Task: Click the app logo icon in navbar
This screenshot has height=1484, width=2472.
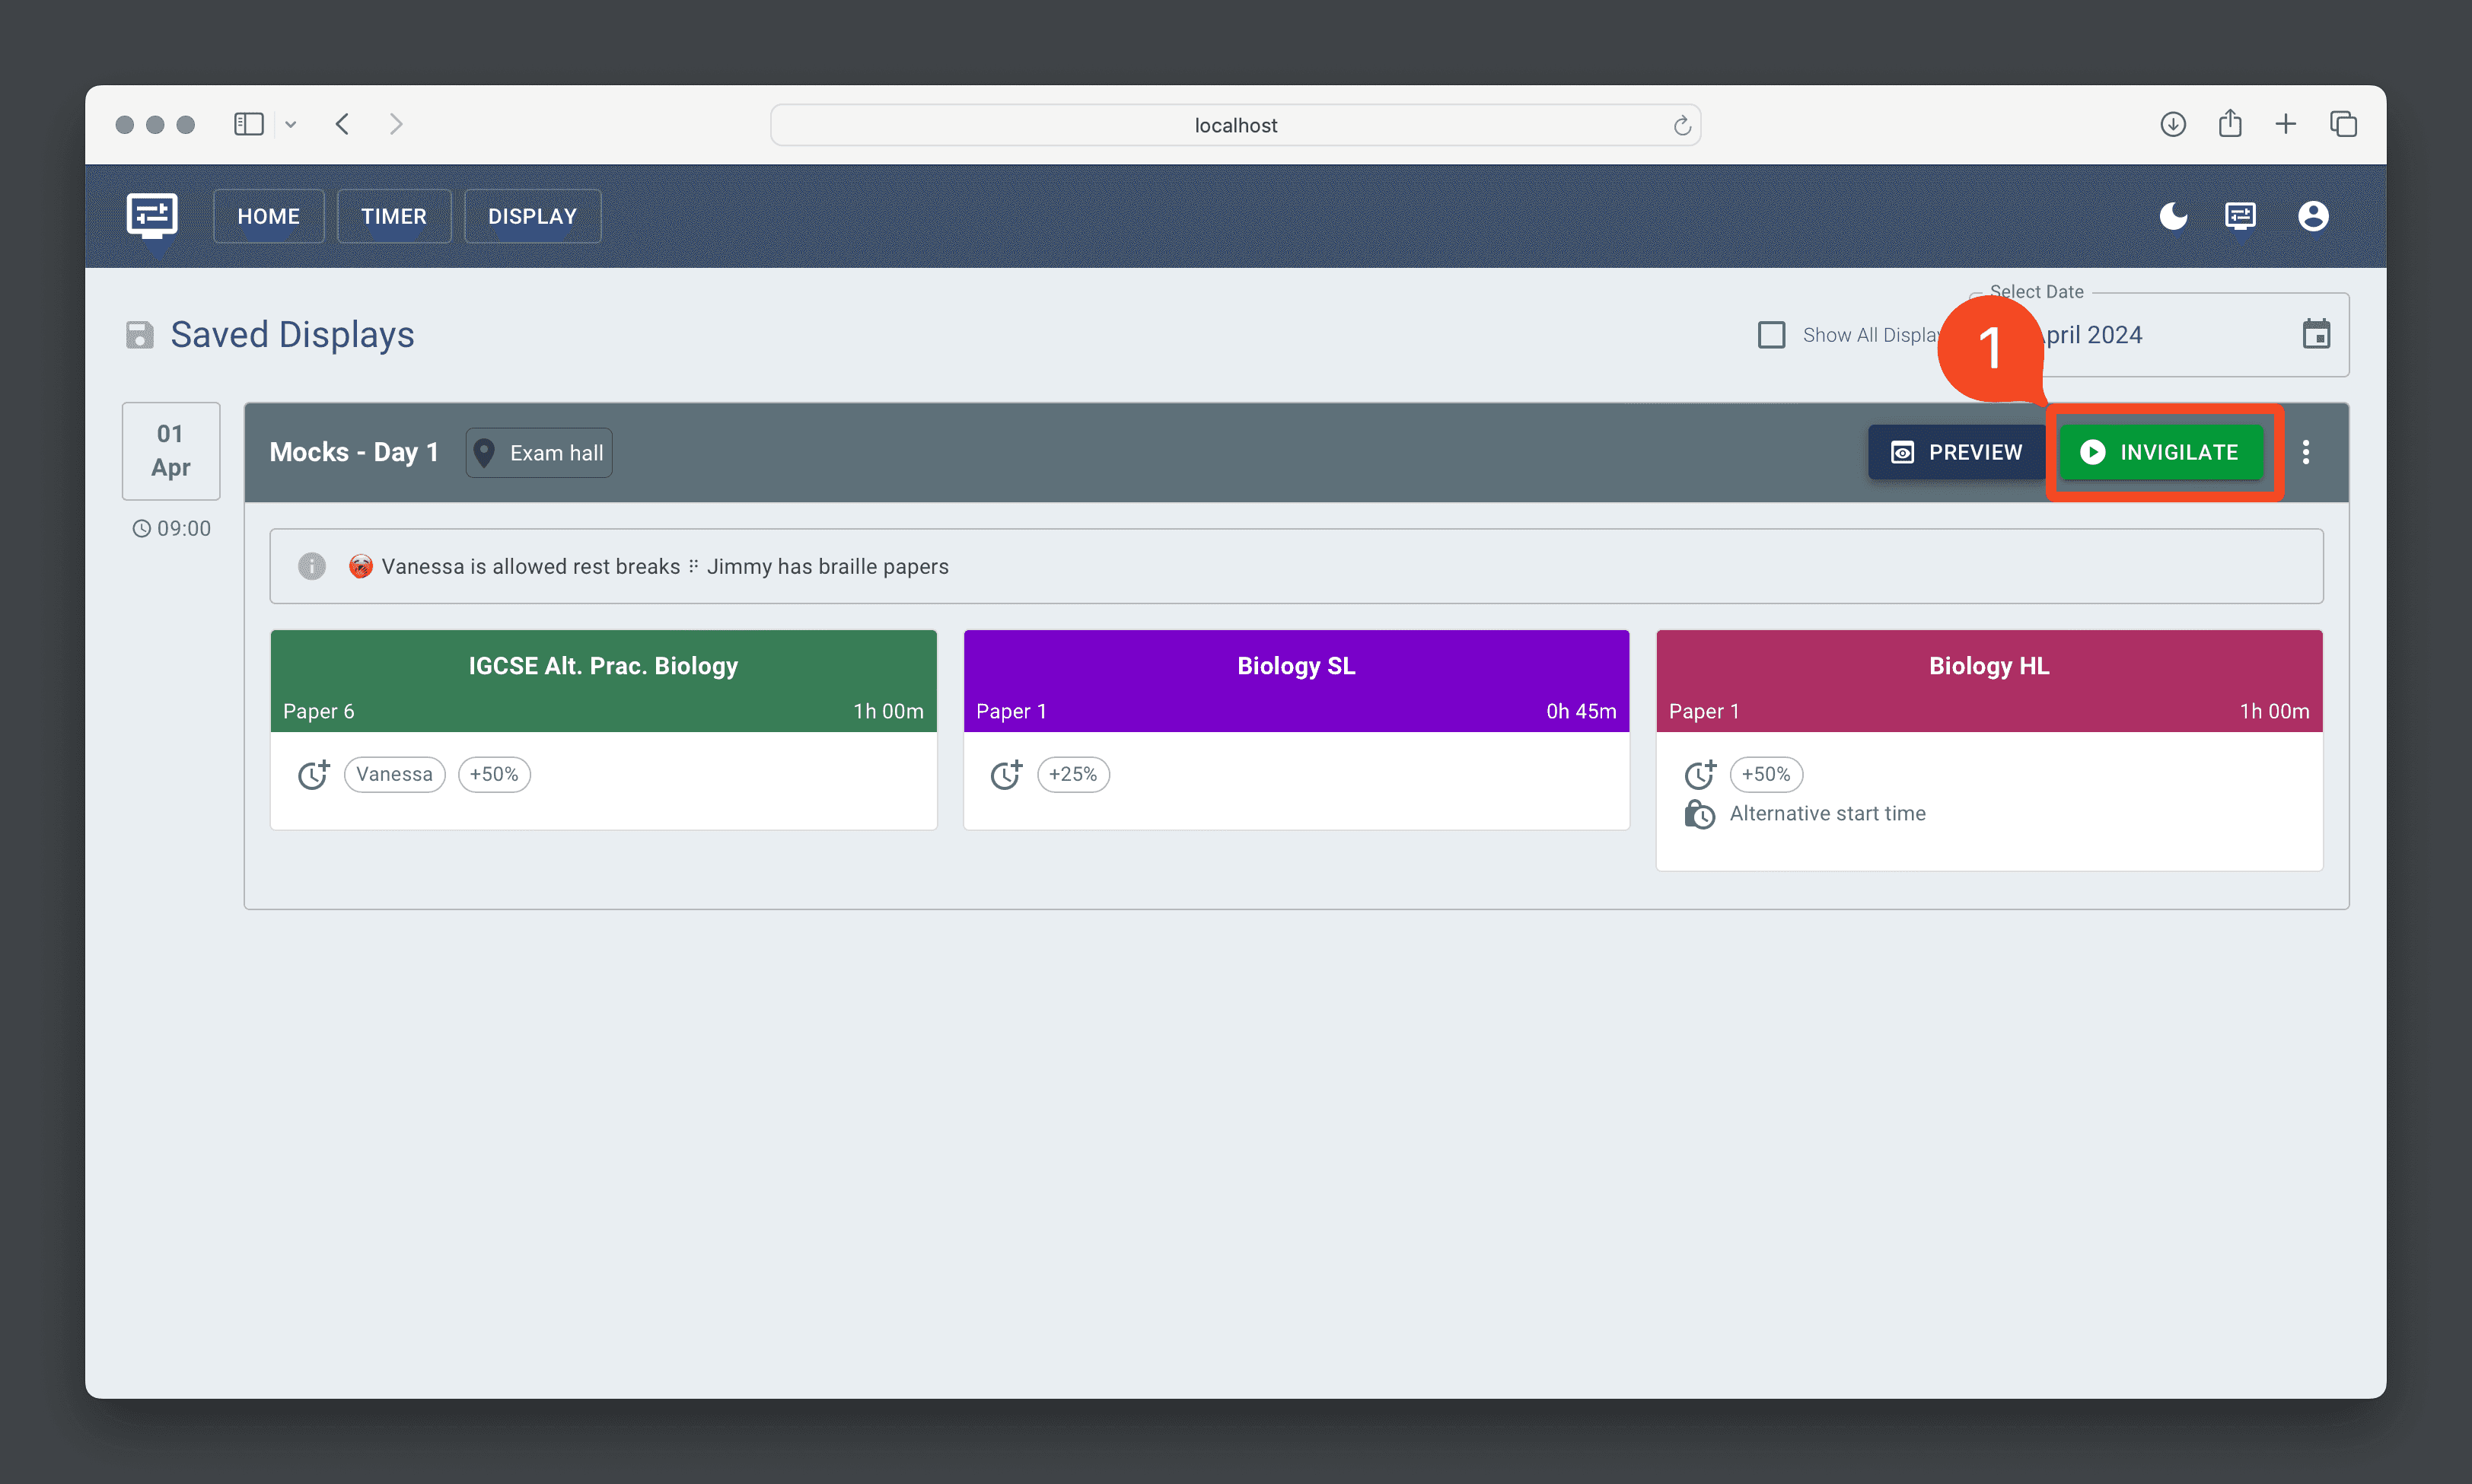Action: [x=152, y=215]
